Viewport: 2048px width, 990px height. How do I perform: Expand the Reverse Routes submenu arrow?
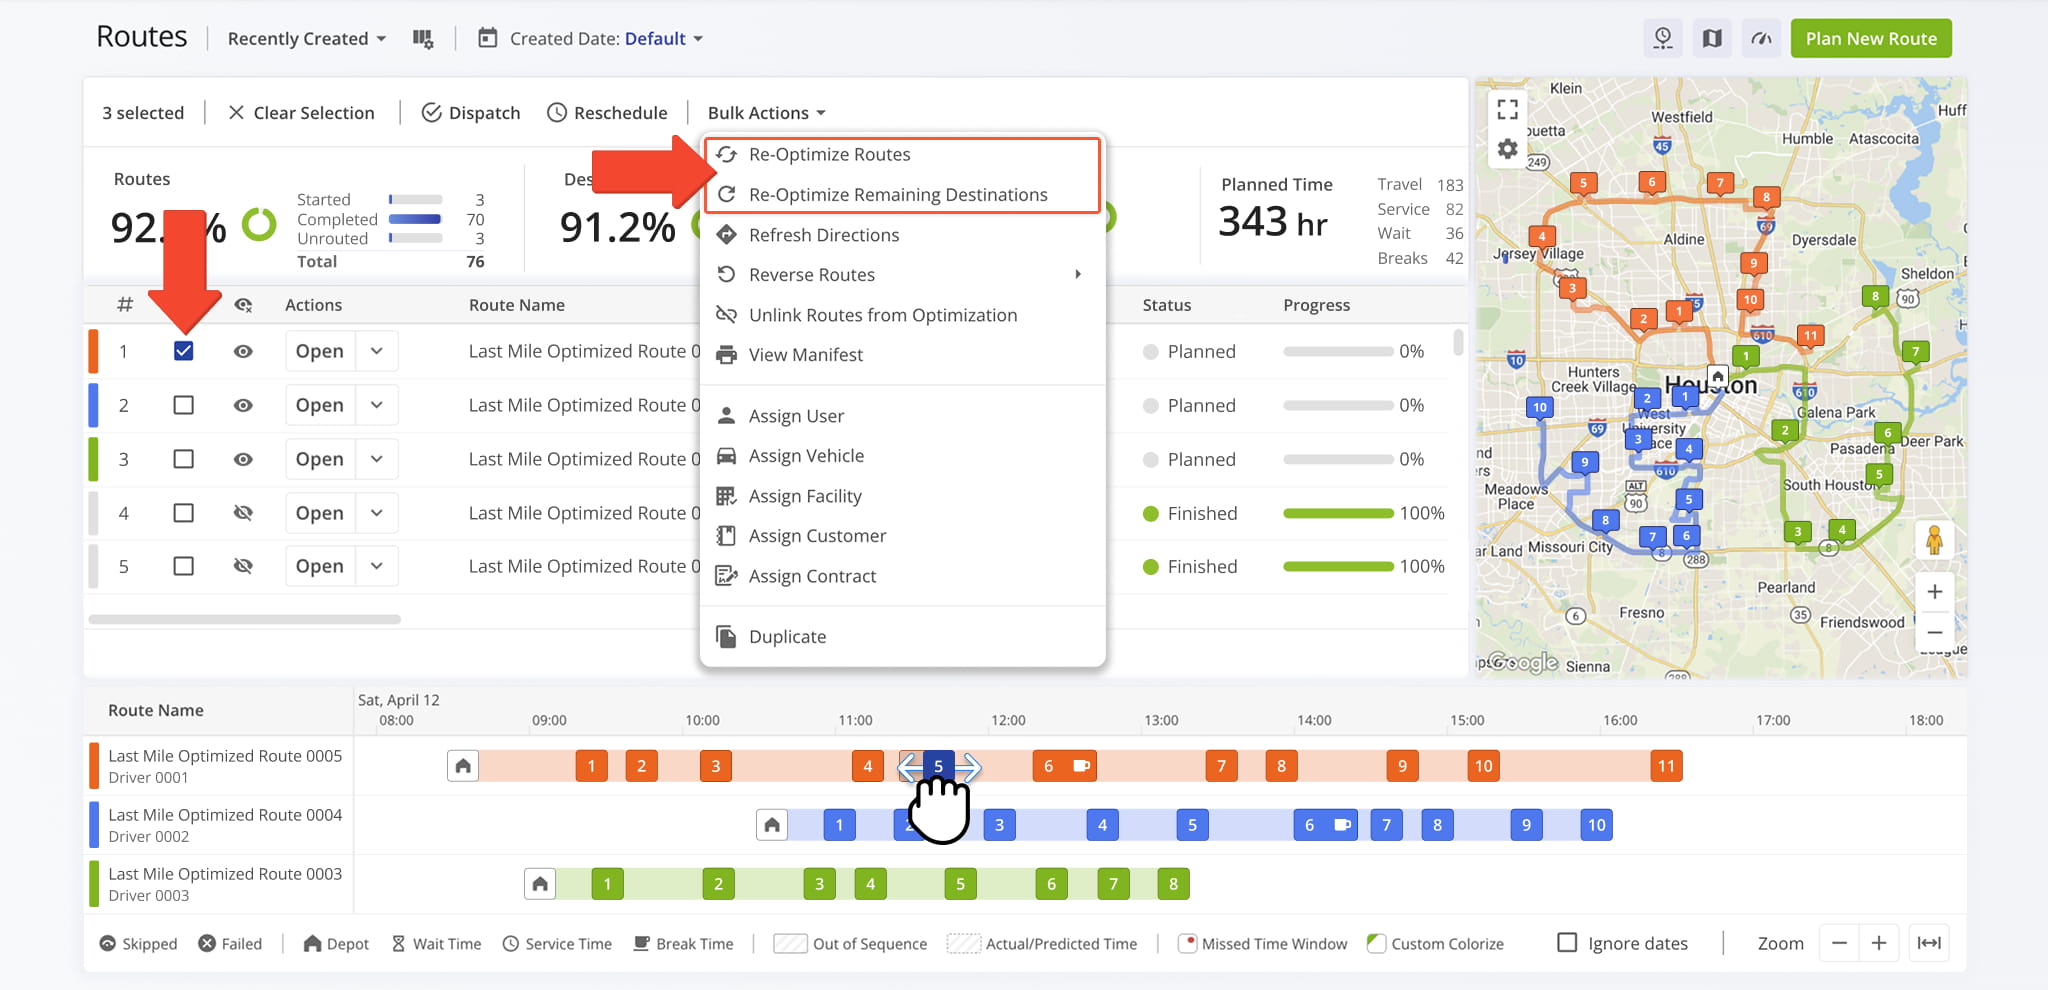pyautogui.click(x=1077, y=275)
